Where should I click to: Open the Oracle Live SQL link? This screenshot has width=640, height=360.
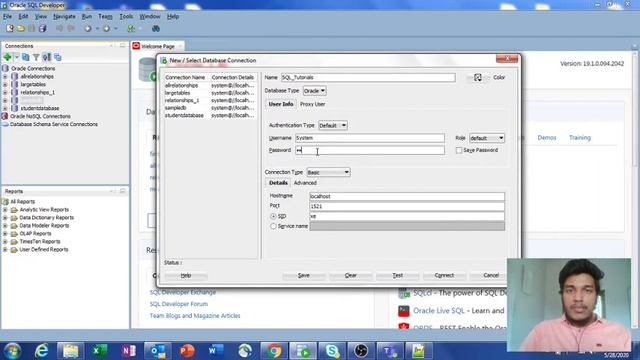pyautogui.click(x=439, y=311)
